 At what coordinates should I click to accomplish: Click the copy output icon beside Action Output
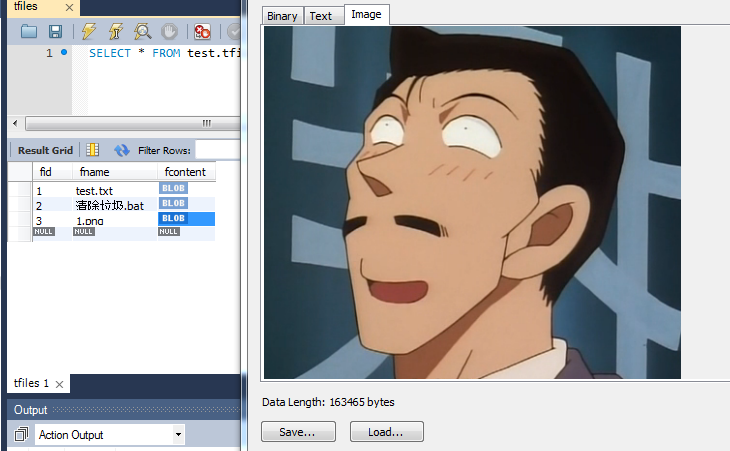[21, 435]
